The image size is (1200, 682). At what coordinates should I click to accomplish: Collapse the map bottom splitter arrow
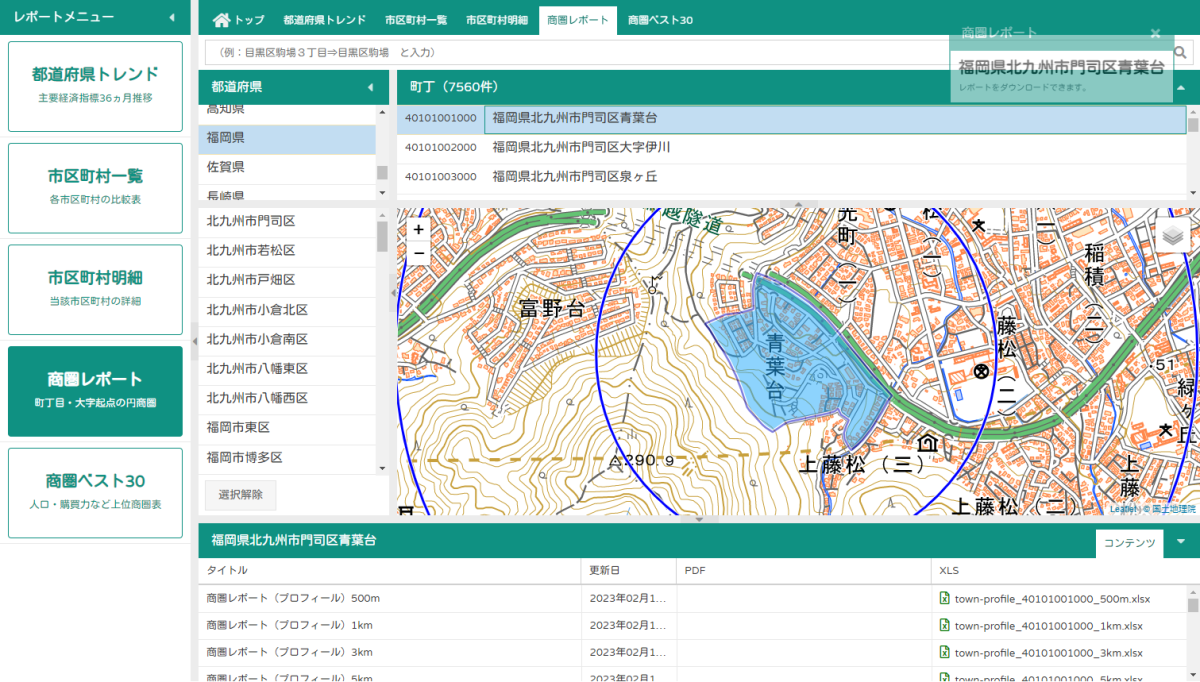[x=699, y=519]
